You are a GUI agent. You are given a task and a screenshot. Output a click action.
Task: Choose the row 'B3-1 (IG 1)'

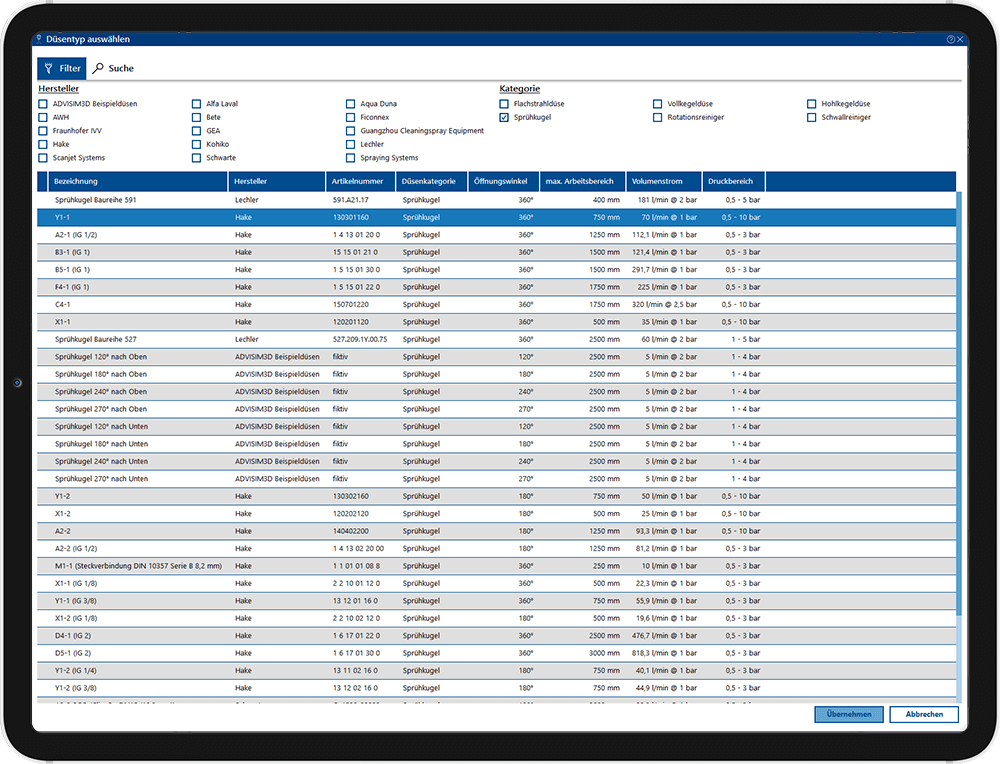[x=497, y=253]
